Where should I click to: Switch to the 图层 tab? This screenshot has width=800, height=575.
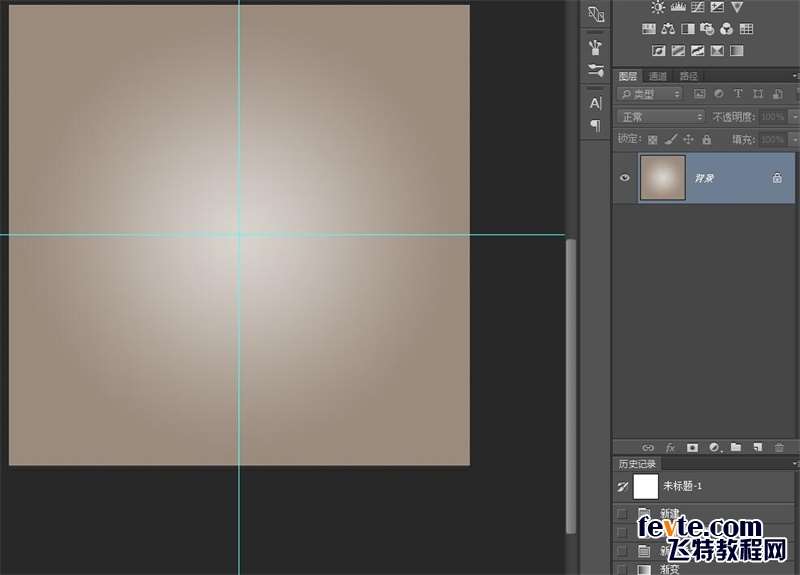tap(628, 76)
